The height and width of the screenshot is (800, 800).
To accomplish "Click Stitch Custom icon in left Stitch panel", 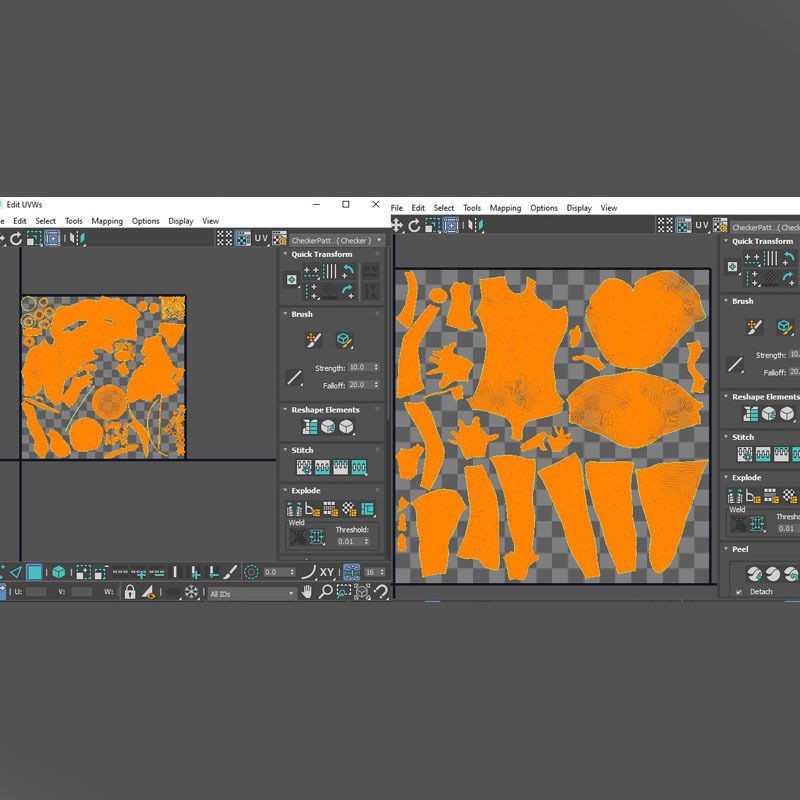I will (304, 467).
